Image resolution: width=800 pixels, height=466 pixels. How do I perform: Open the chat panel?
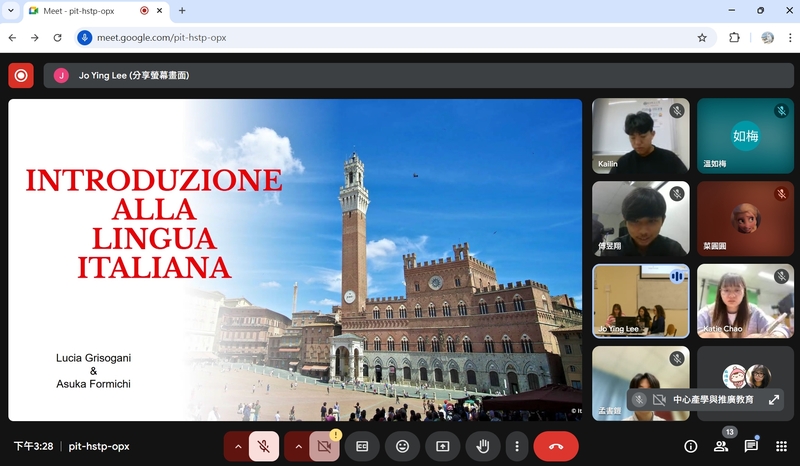(x=751, y=446)
